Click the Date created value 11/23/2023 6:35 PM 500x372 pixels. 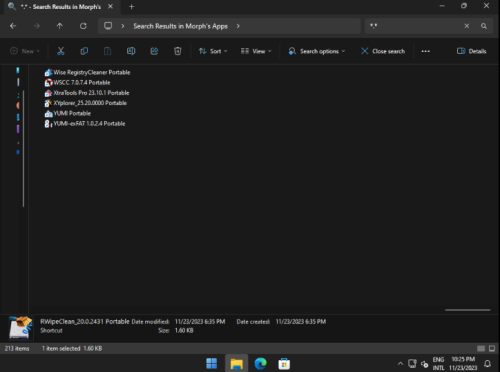(x=301, y=322)
